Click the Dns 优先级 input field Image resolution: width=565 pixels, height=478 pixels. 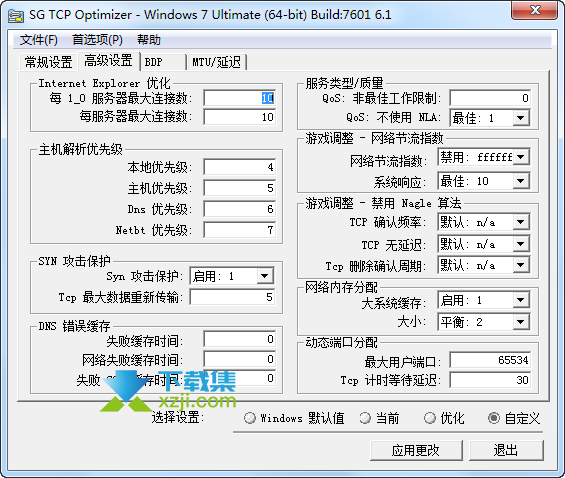click(240, 209)
